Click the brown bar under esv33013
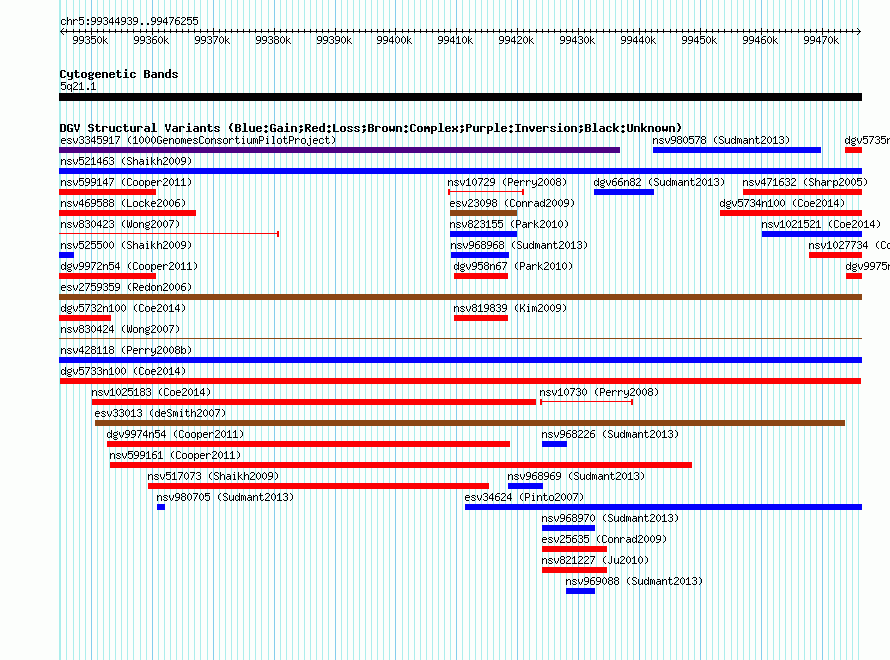890x660 pixels. click(x=470, y=423)
